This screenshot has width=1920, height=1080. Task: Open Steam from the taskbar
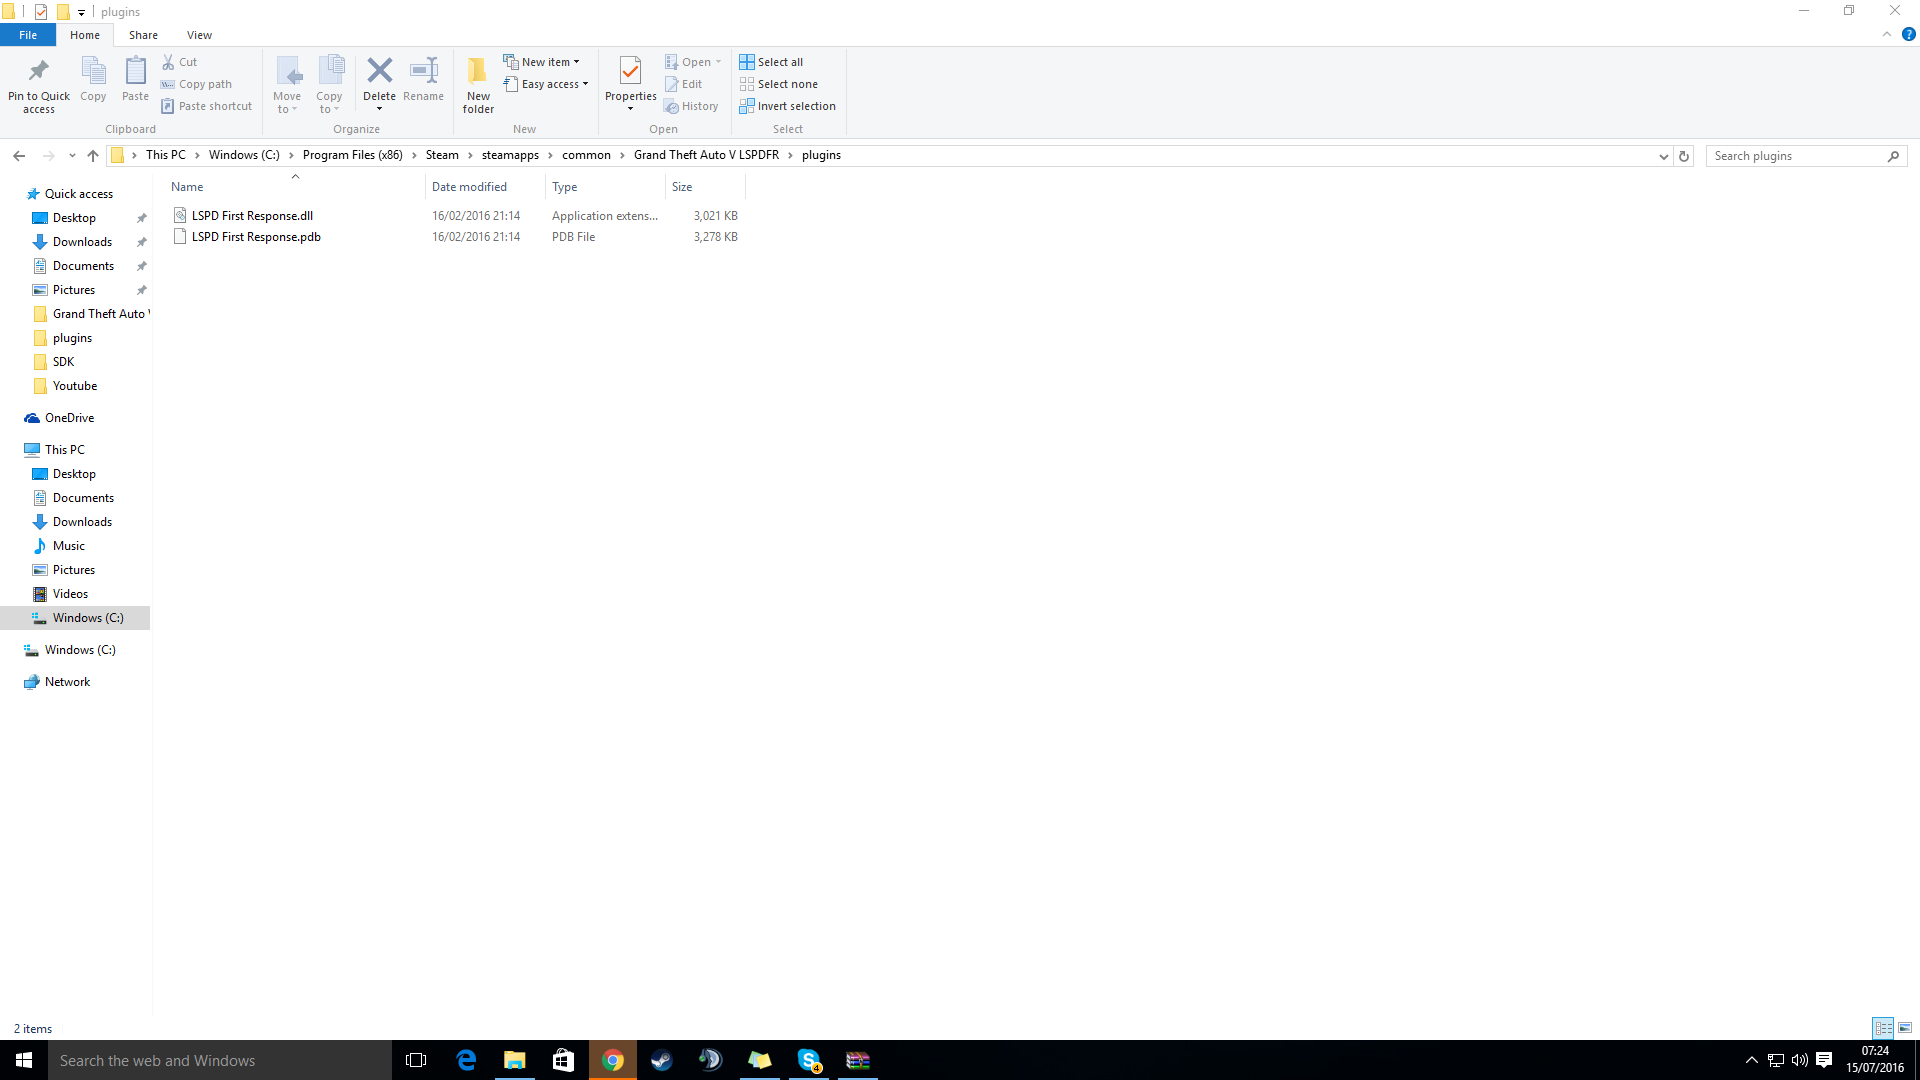tap(661, 1060)
